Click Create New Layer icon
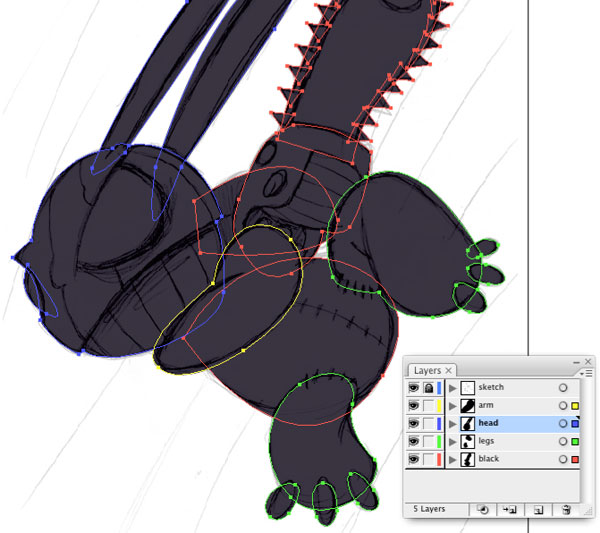600x533 pixels. click(538, 510)
